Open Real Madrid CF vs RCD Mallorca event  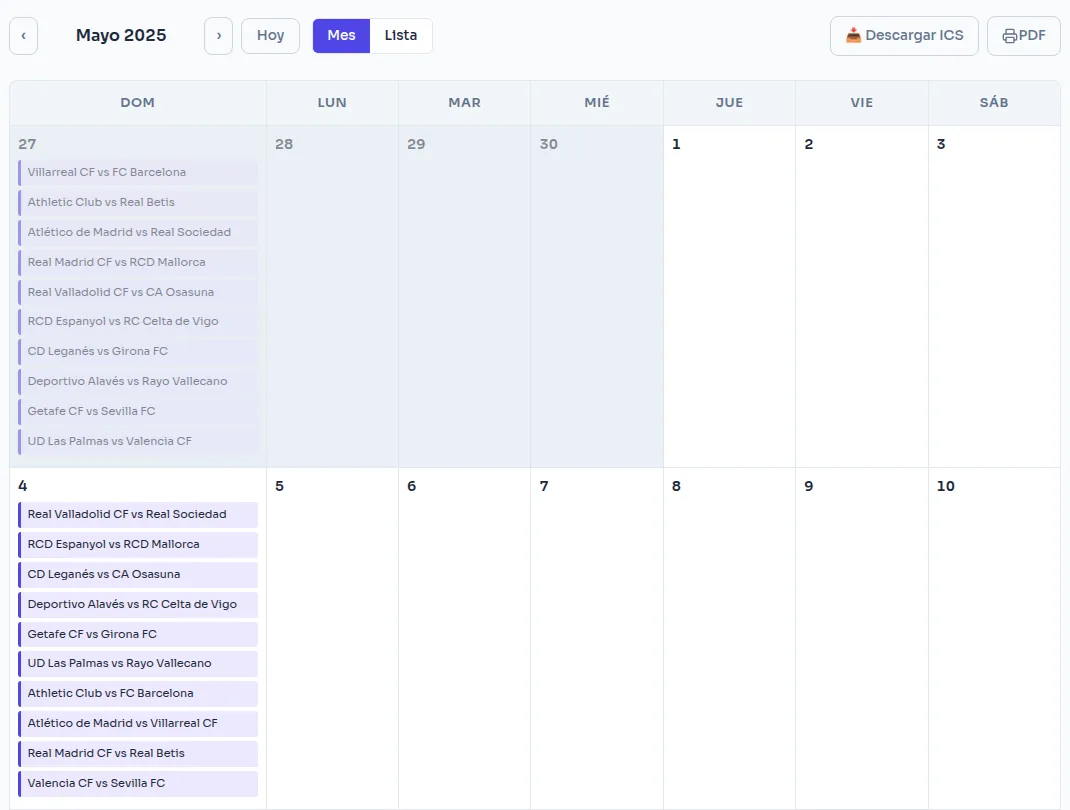coord(138,262)
